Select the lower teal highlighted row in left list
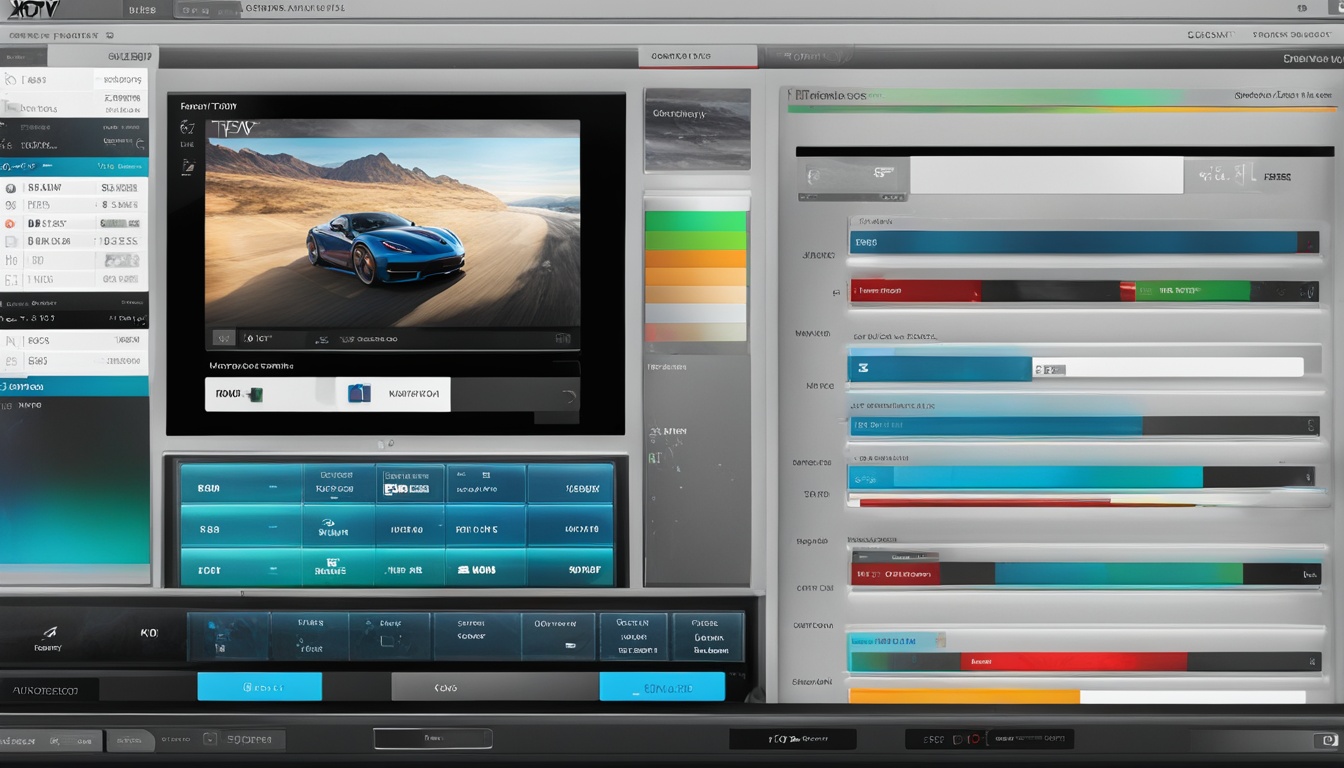The width and height of the screenshot is (1344, 768). [x=74, y=386]
